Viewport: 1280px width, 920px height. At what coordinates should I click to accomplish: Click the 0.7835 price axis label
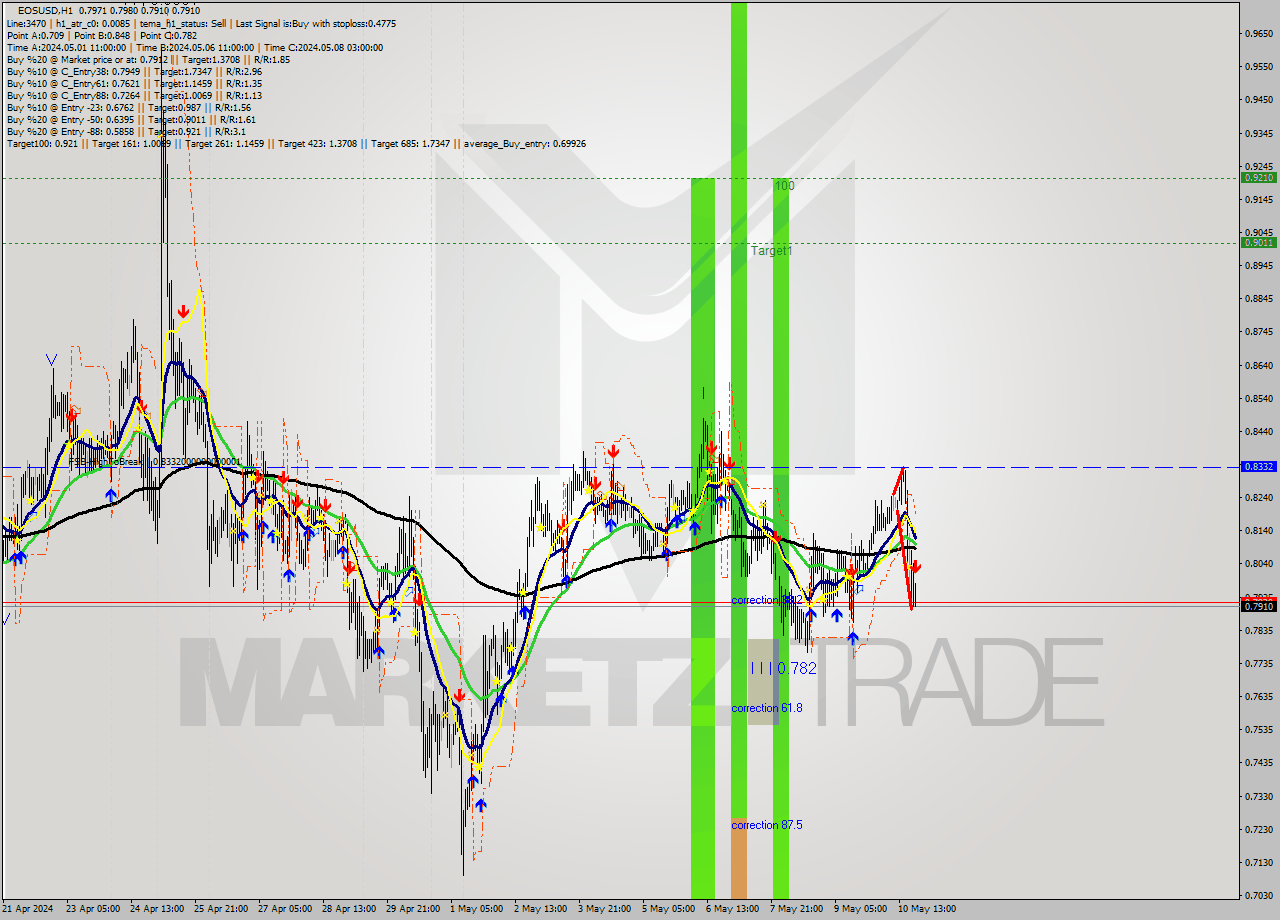point(1258,631)
